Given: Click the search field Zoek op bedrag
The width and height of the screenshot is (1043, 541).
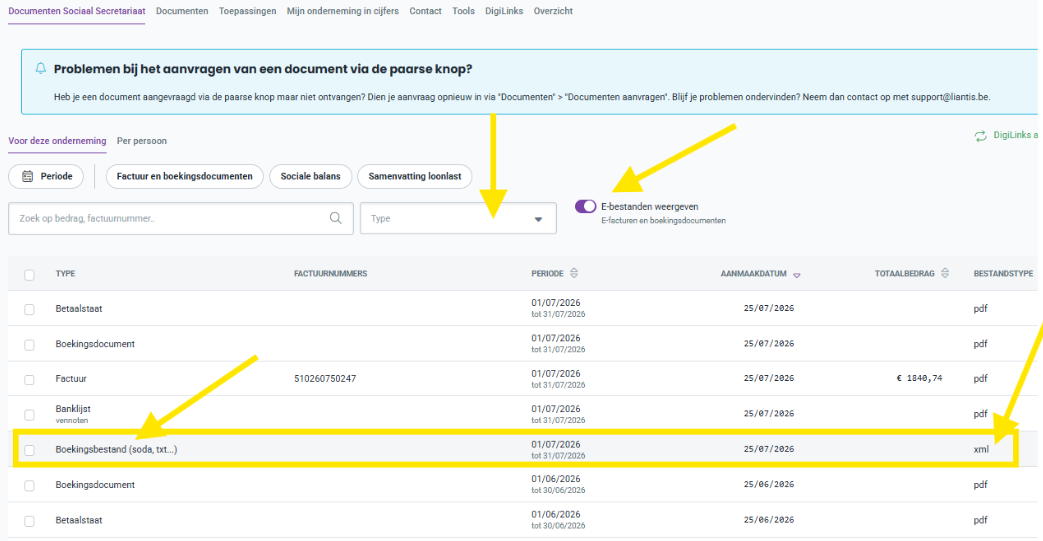Looking at the screenshot, I should pyautogui.click(x=180, y=218).
